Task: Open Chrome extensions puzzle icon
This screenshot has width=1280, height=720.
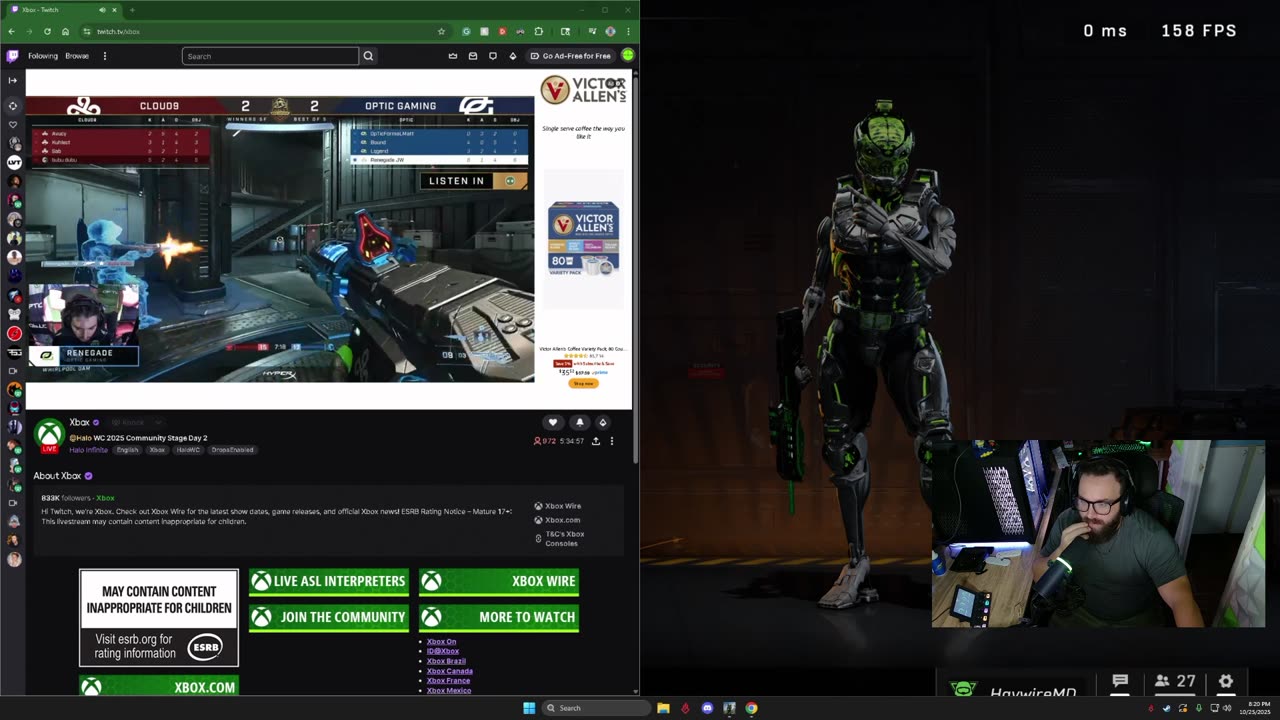Action: [539, 31]
